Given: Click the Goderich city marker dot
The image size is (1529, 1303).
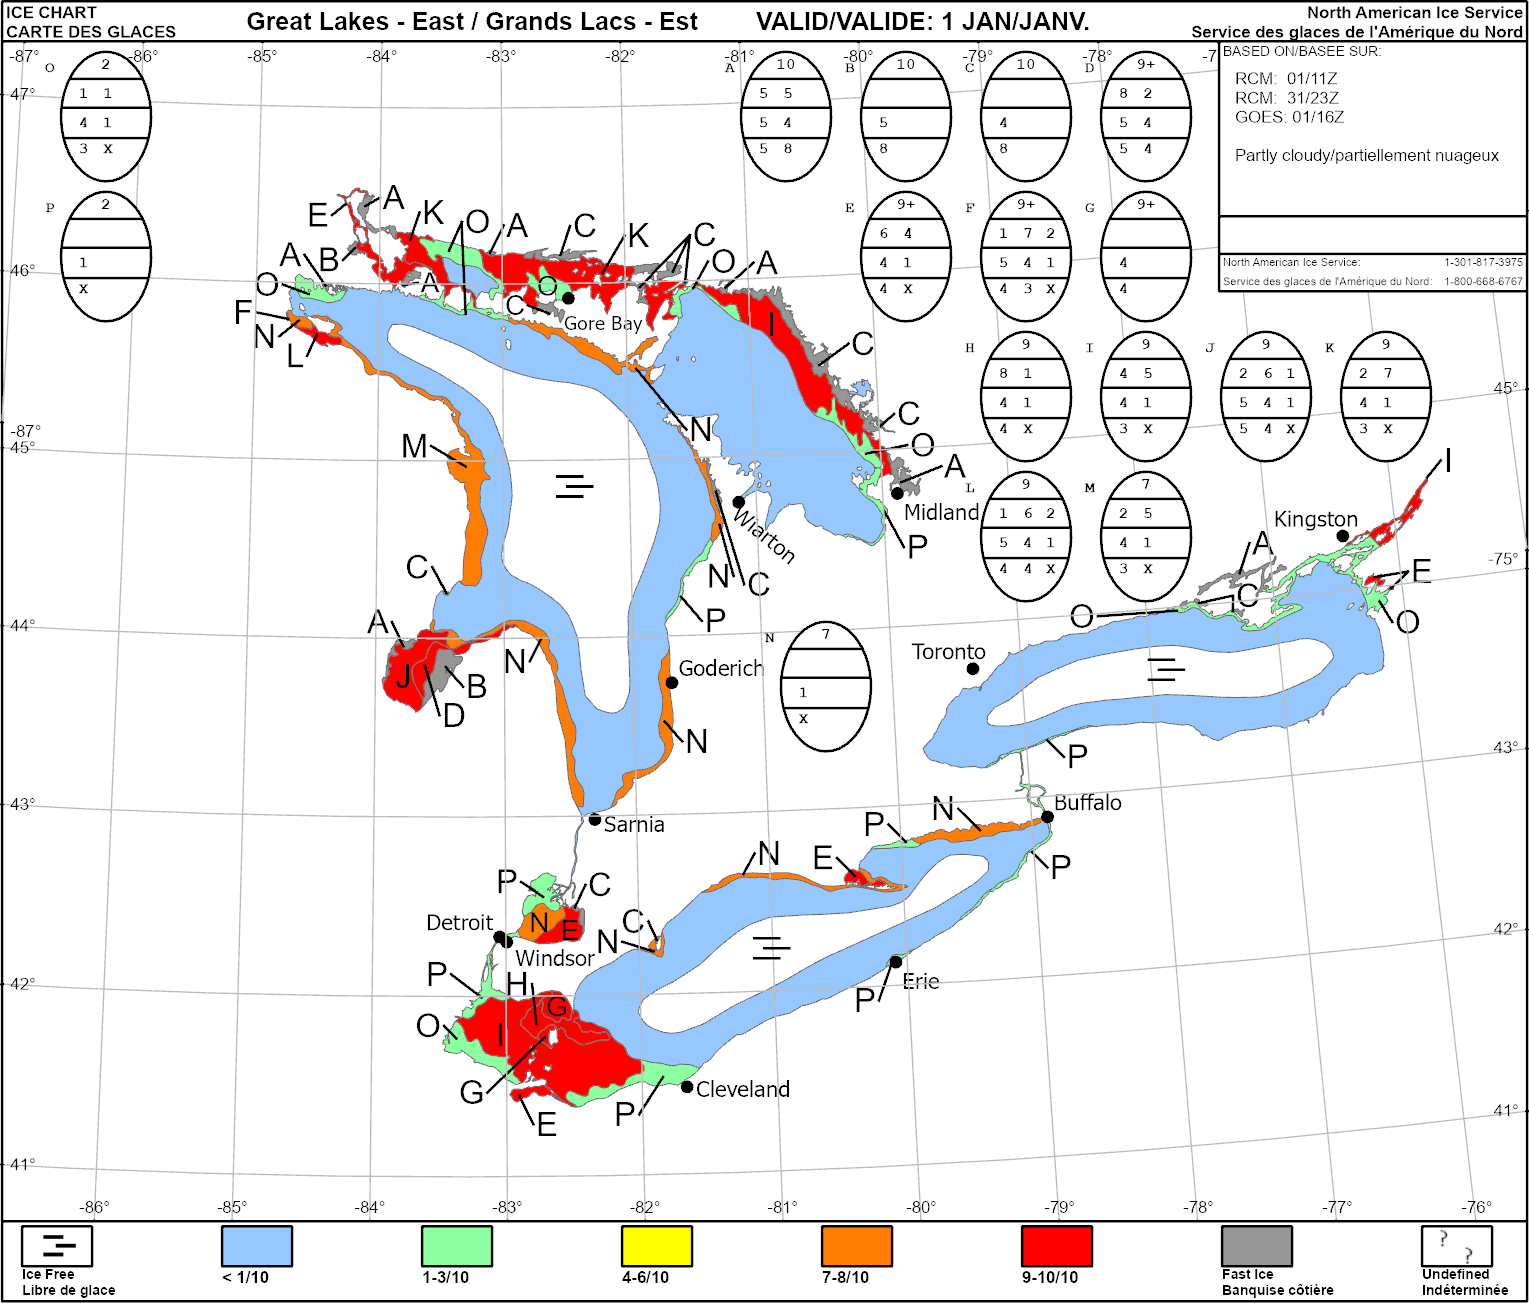Looking at the screenshot, I should (672, 683).
